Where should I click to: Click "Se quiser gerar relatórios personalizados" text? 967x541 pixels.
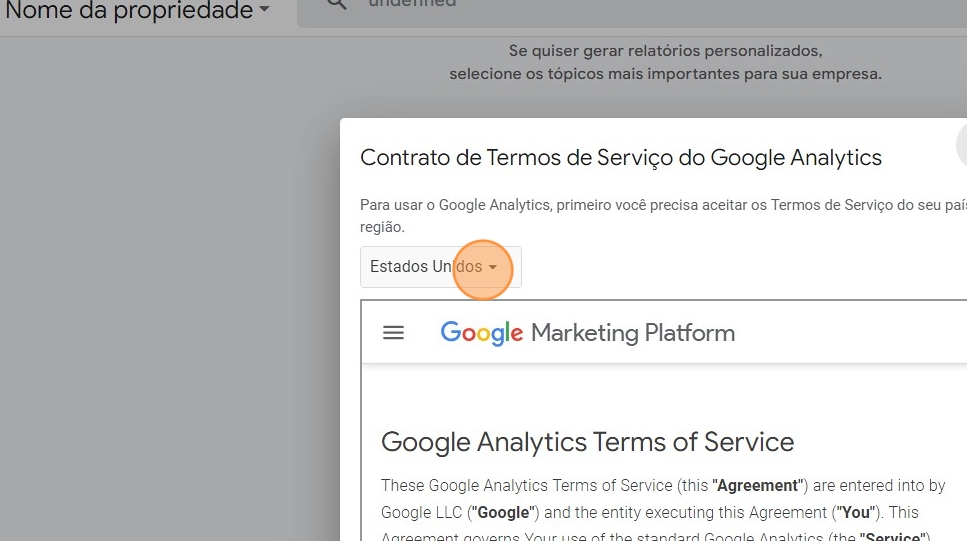(665, 50)
